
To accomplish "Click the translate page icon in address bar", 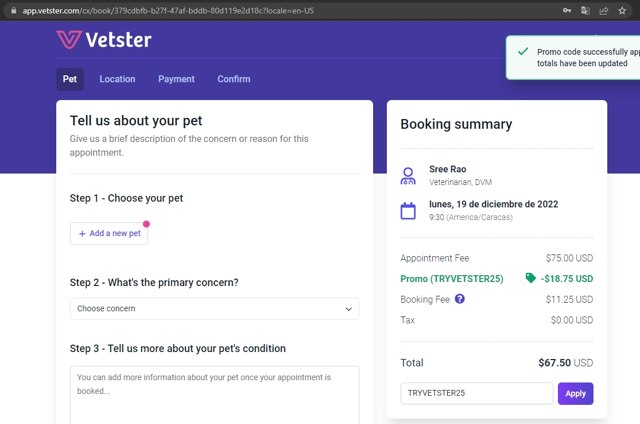I will [585, 11].
